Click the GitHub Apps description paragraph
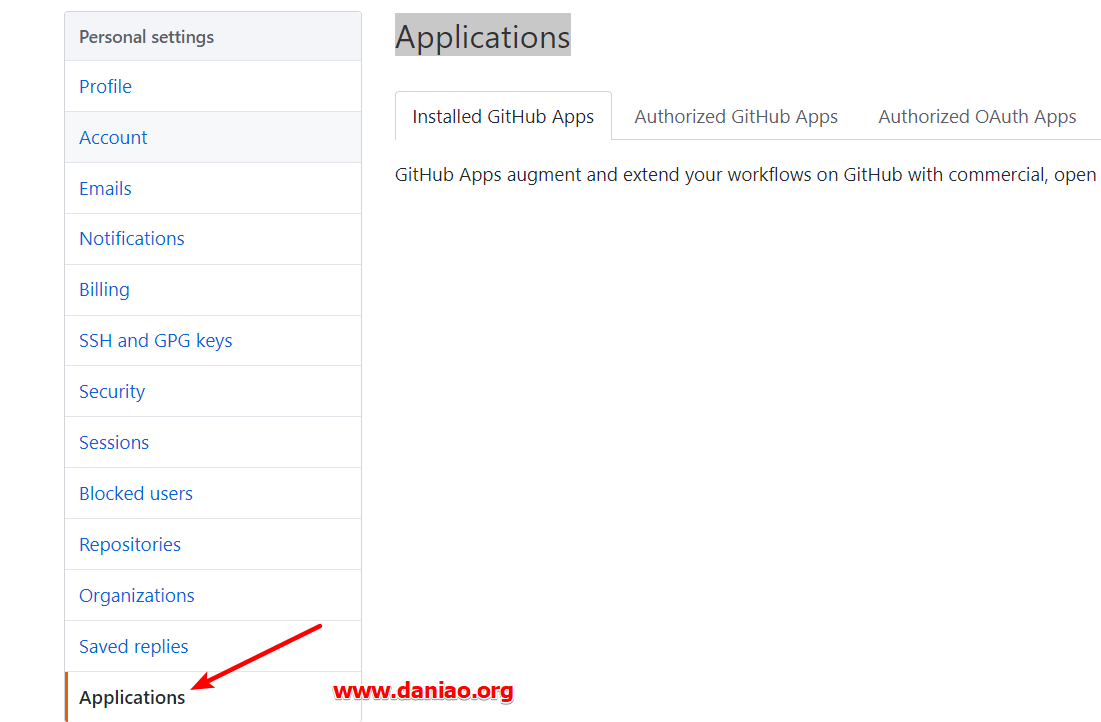Viewport: 1101px width, 722px height. click(x=747, y=175)
